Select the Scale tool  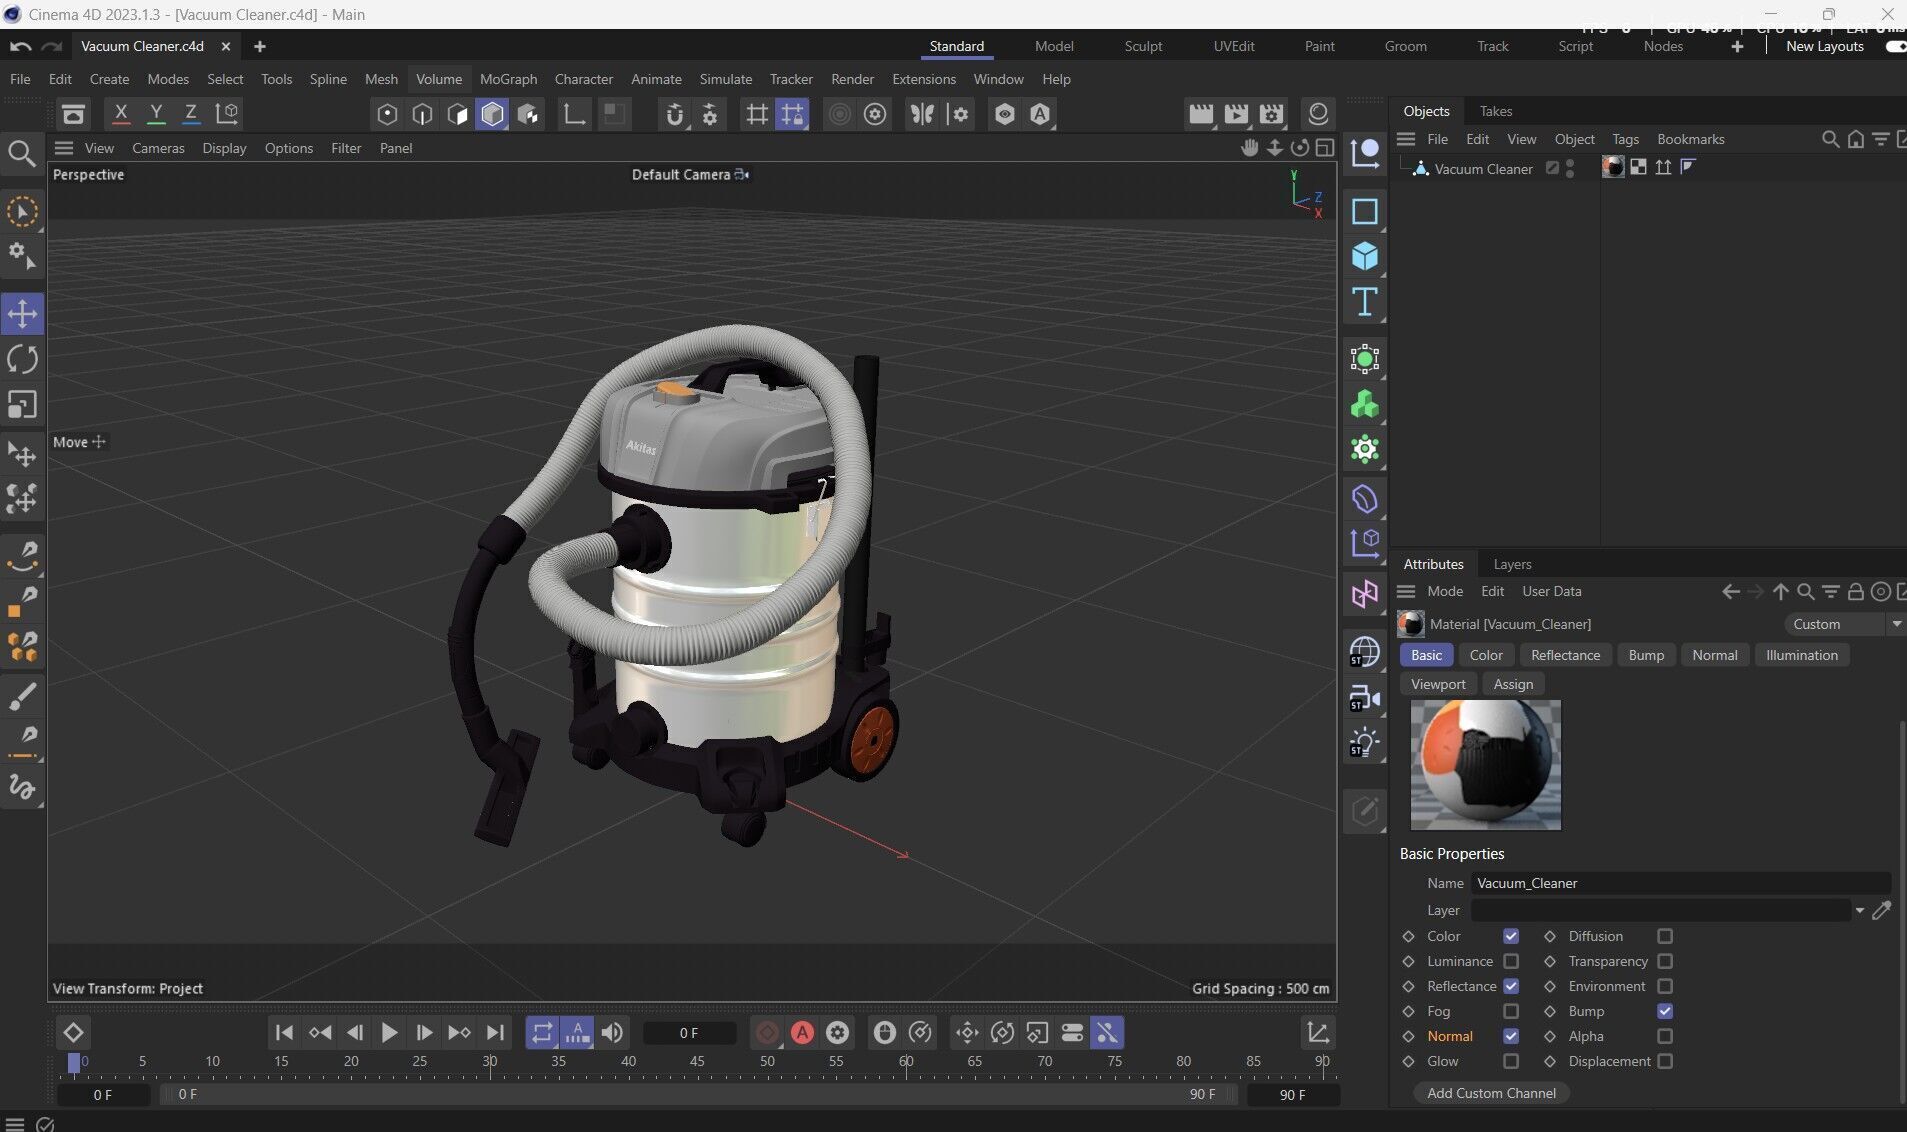click(22, 405)
